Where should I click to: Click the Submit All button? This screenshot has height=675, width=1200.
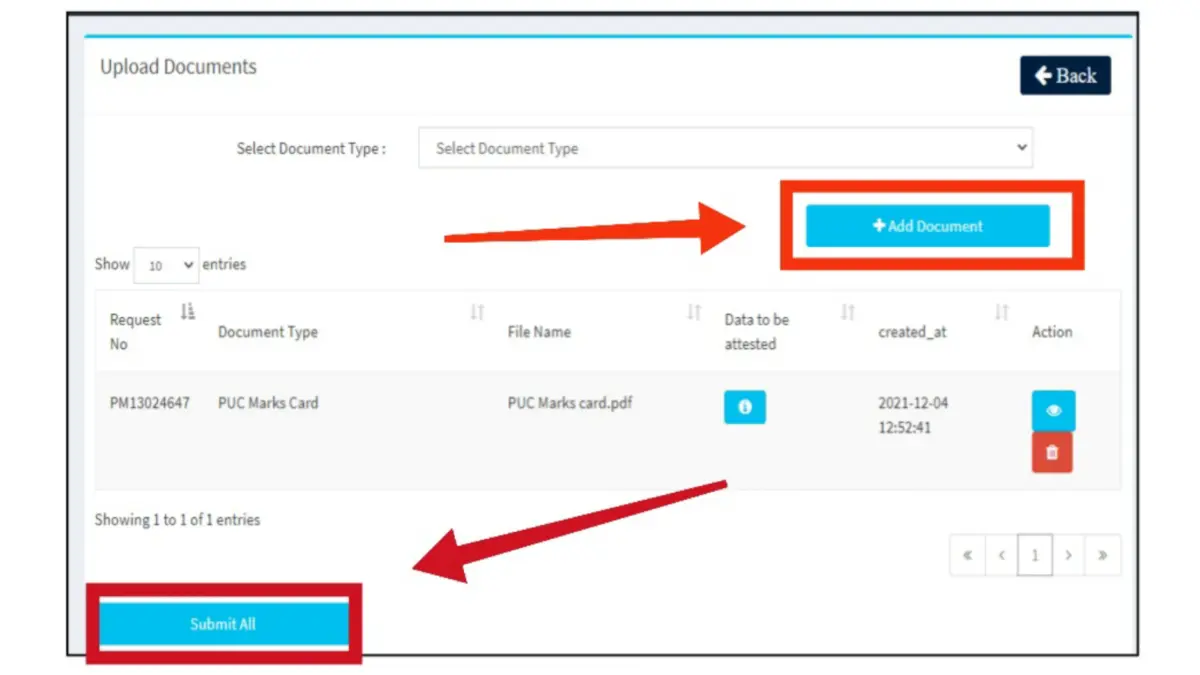click(x=223, y=624)
